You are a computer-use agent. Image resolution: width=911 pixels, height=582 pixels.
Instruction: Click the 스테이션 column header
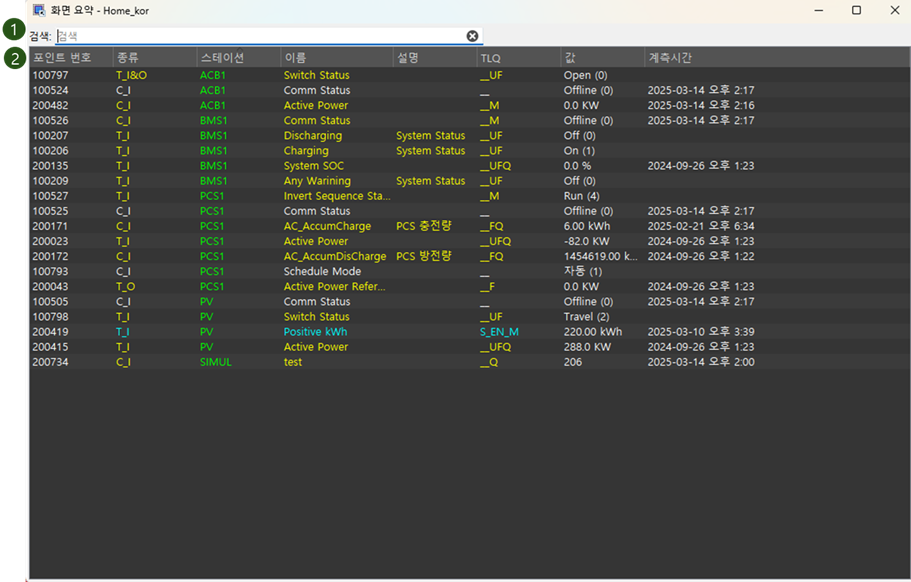[222, 58]
